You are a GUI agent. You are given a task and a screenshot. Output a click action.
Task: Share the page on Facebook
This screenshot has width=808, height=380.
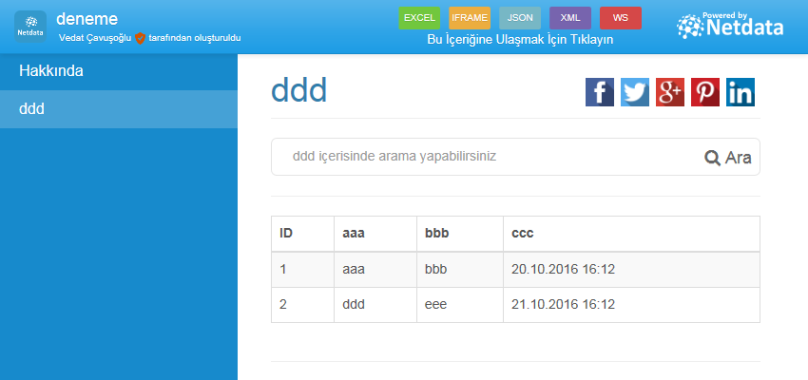(x=599, y=92)
